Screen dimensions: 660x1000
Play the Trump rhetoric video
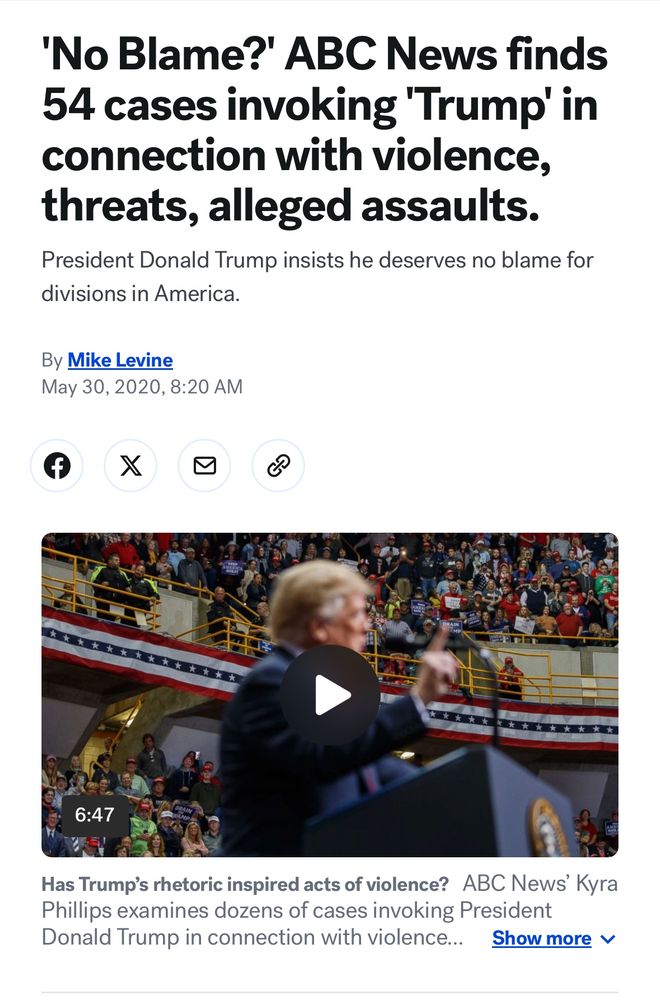[330, 695]
